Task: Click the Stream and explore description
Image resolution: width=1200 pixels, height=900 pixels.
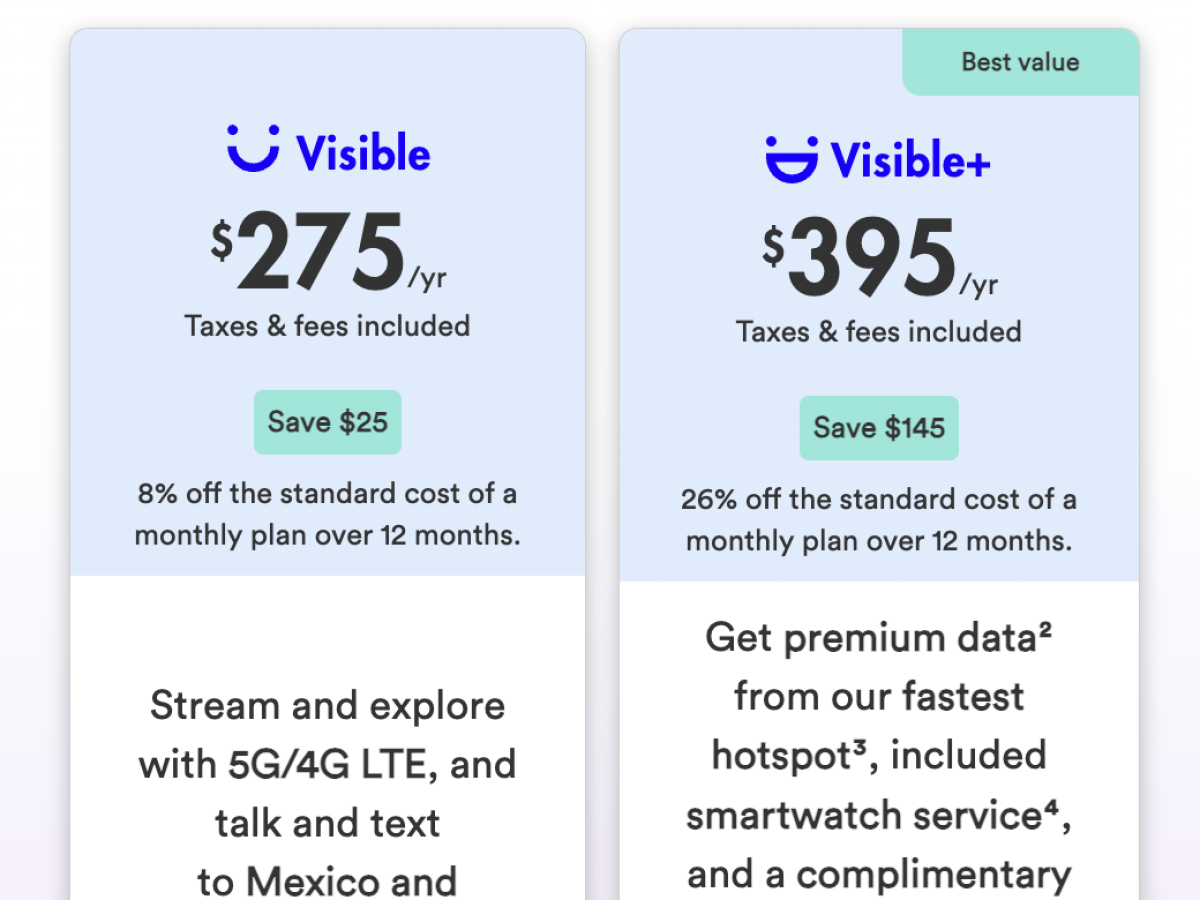Action: point(327,706)
